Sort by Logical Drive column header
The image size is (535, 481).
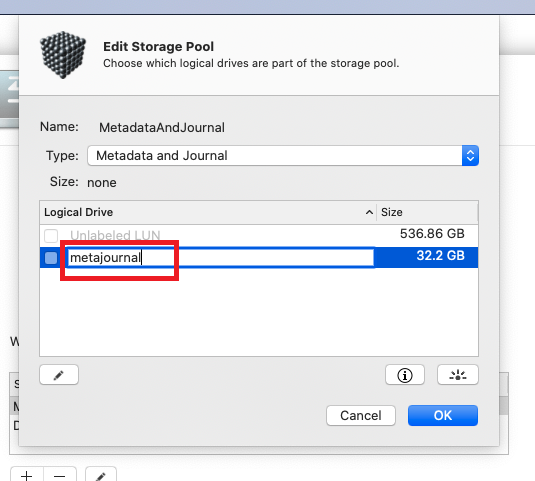208,212
